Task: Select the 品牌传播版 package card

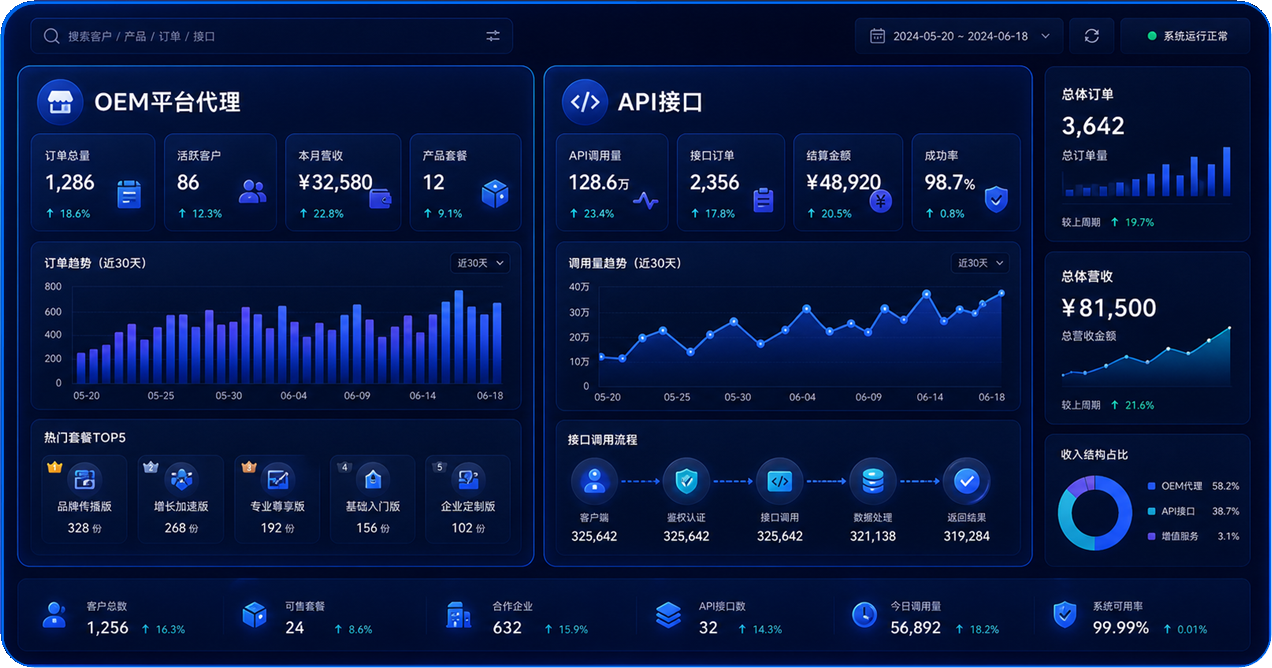Action: [x=84, y=499]
